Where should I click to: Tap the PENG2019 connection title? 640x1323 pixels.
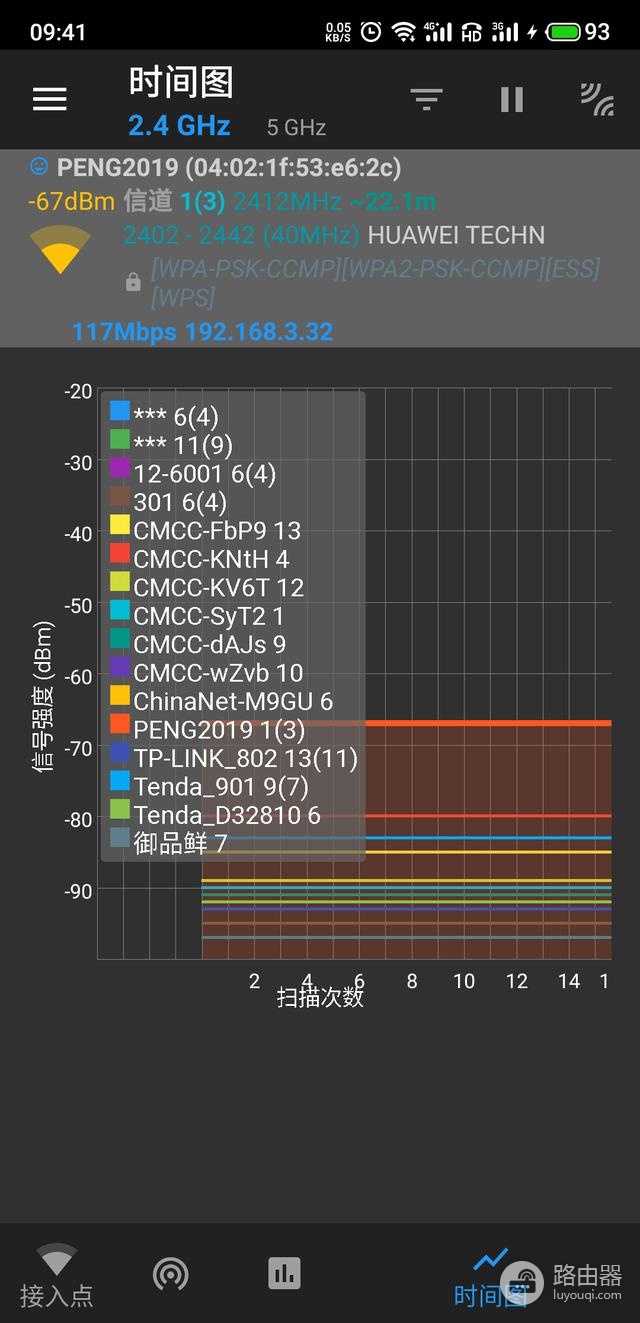tap(229, 167)
